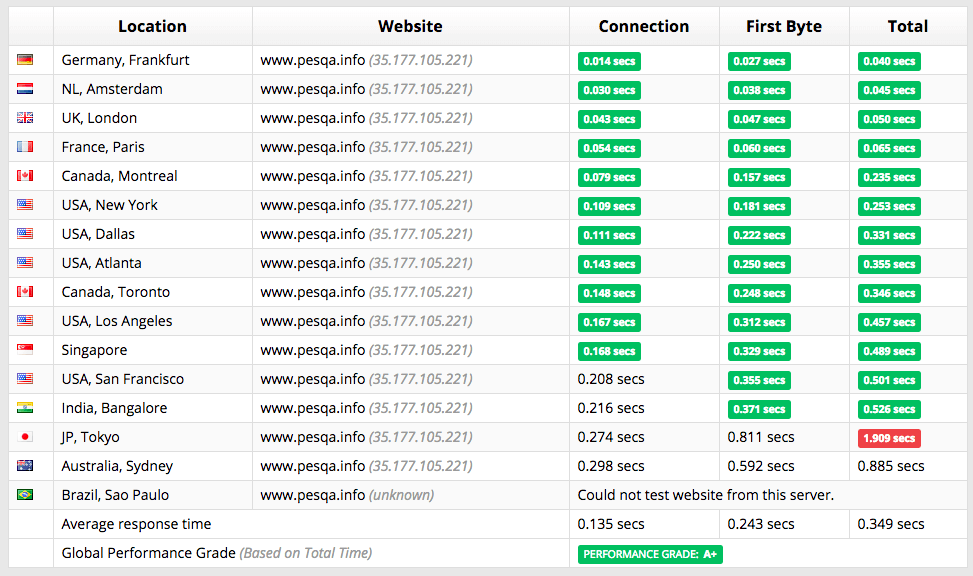Click the www.pesqa.info (unknown) website cell
The image size is (973, 576).
410,495
